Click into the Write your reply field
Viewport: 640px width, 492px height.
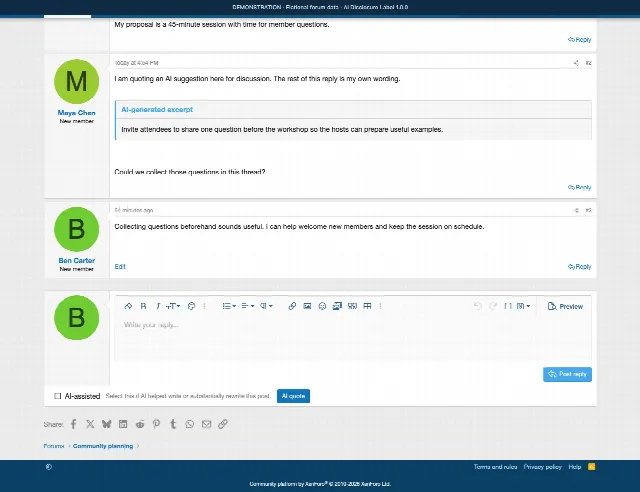point(353,339)
